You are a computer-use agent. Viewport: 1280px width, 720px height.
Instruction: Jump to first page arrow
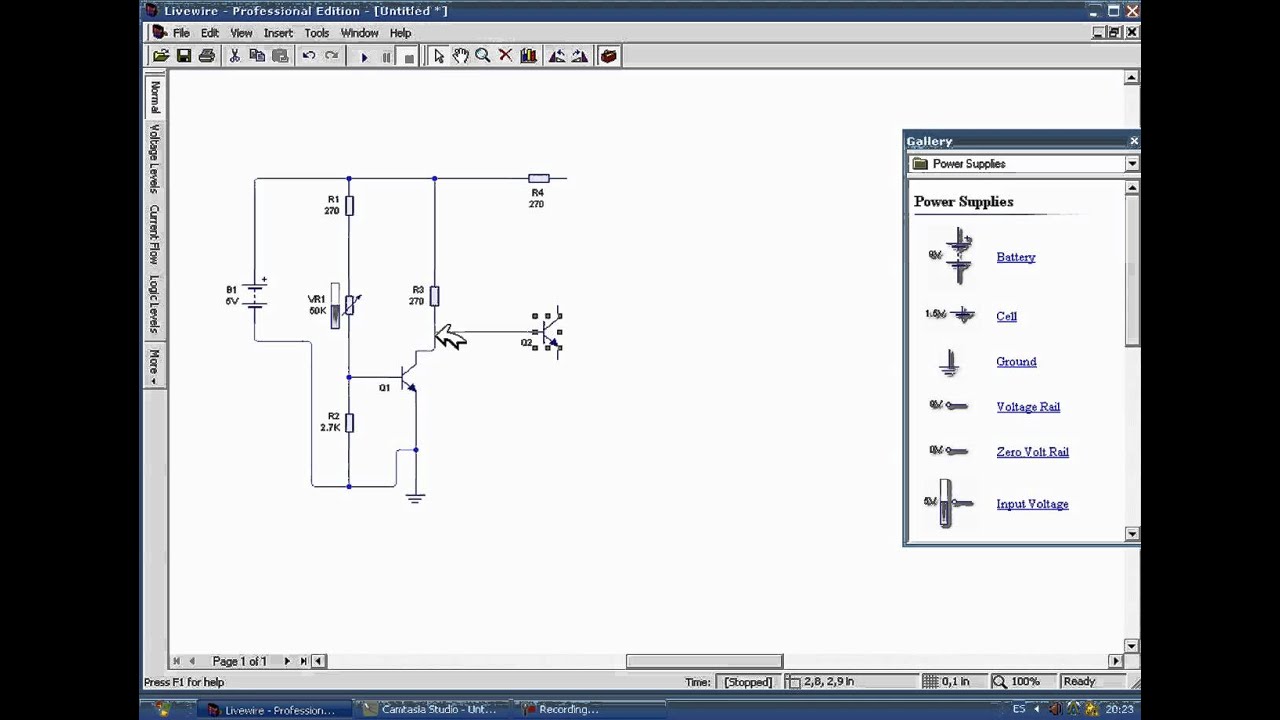pyautogui.click(x=176, y=661)
